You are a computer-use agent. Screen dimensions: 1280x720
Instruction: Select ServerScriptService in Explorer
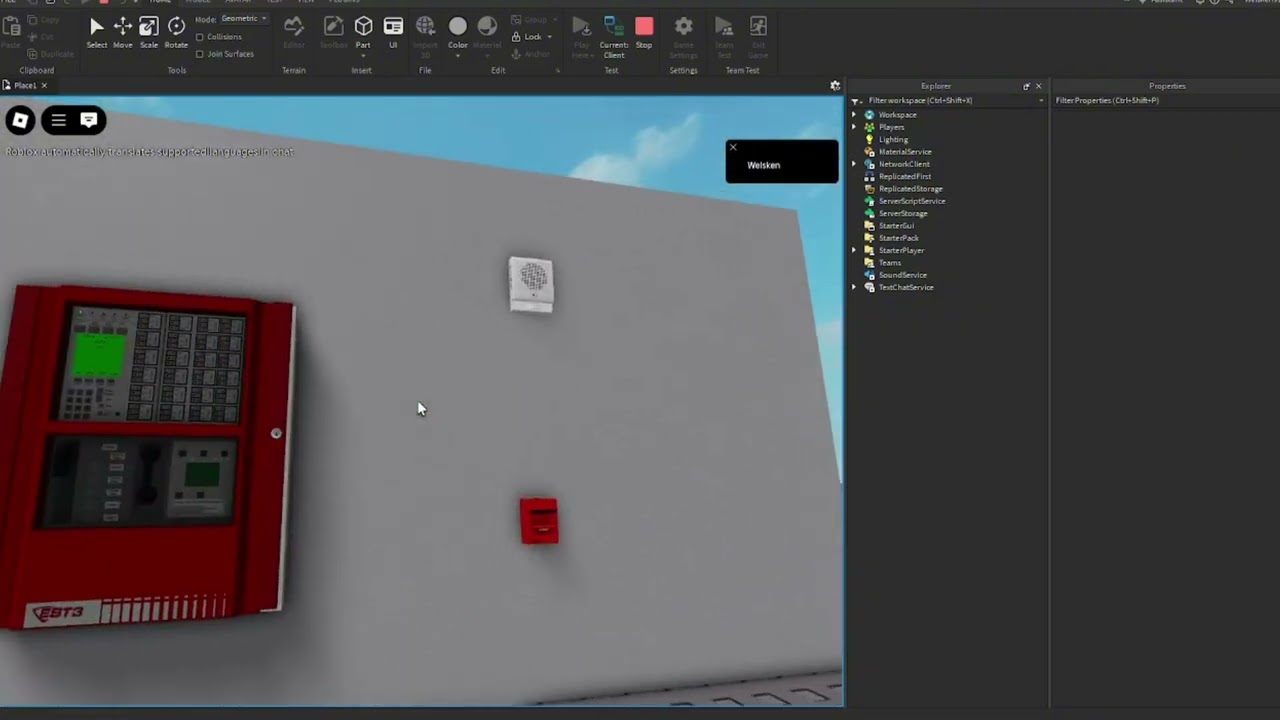[x=911, y=201]
